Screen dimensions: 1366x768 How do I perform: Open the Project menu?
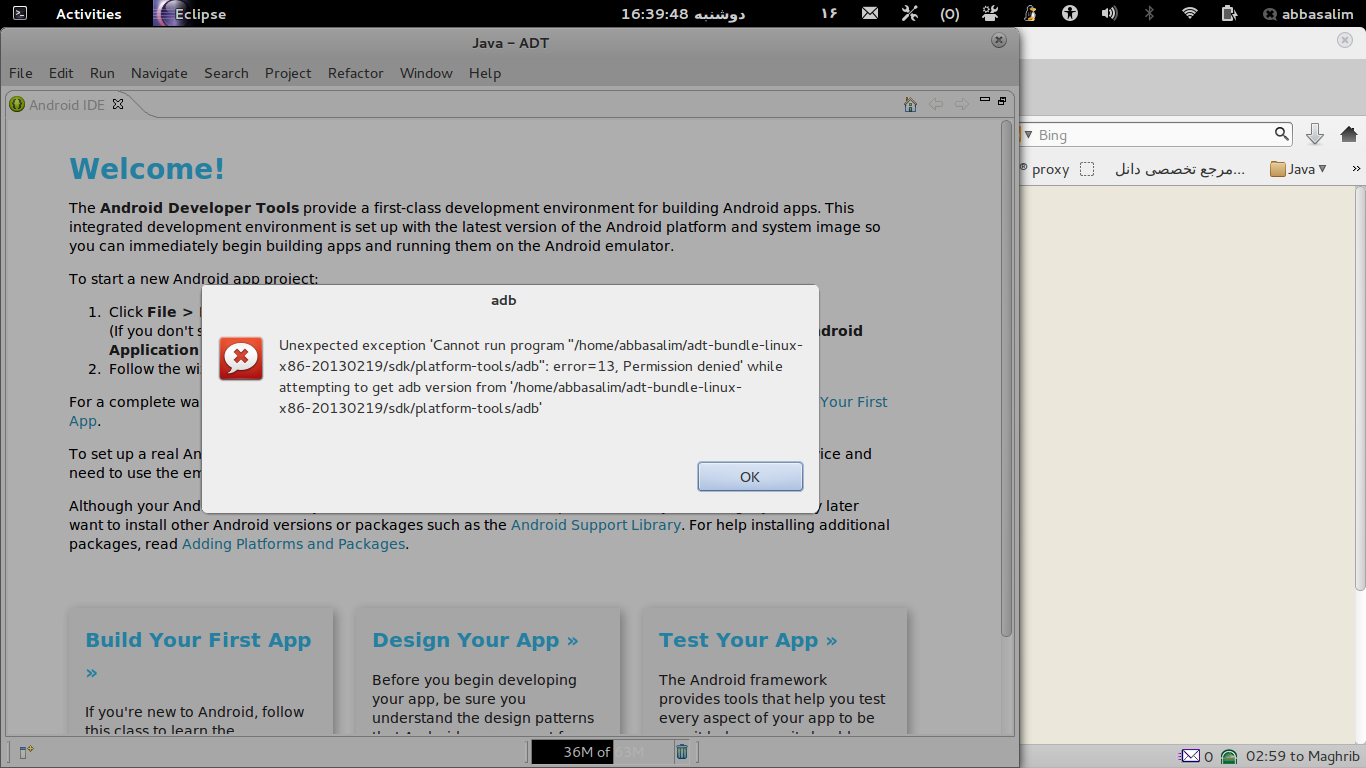[x=288, y=73]
